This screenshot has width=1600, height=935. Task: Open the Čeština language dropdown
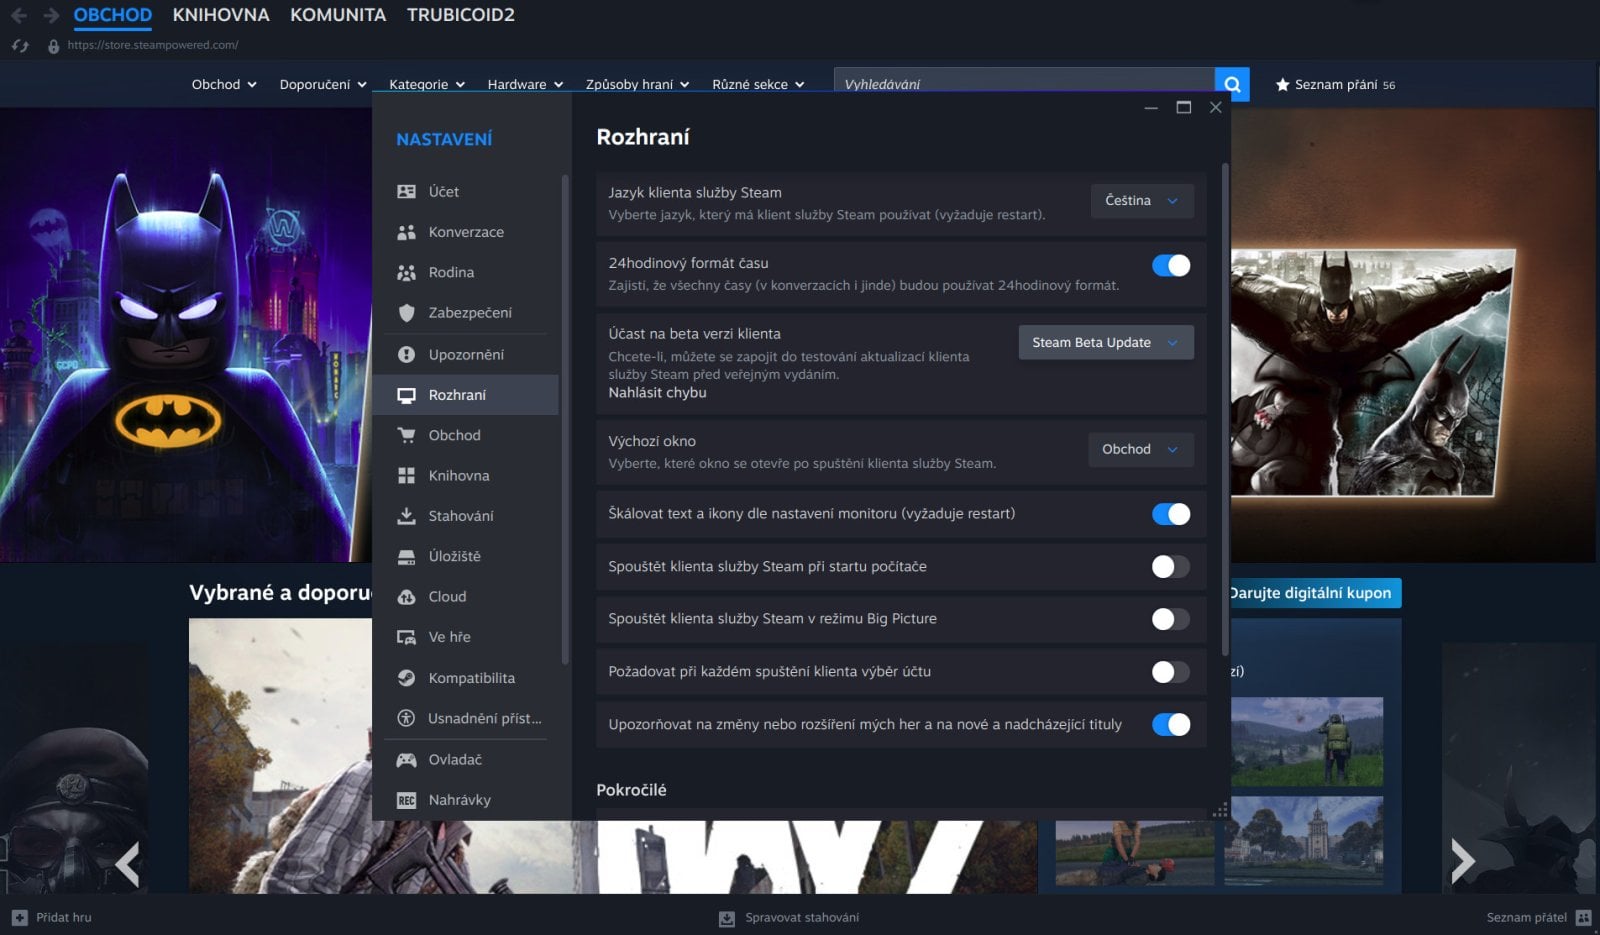pyautogui.click(x=1142, y=201)
